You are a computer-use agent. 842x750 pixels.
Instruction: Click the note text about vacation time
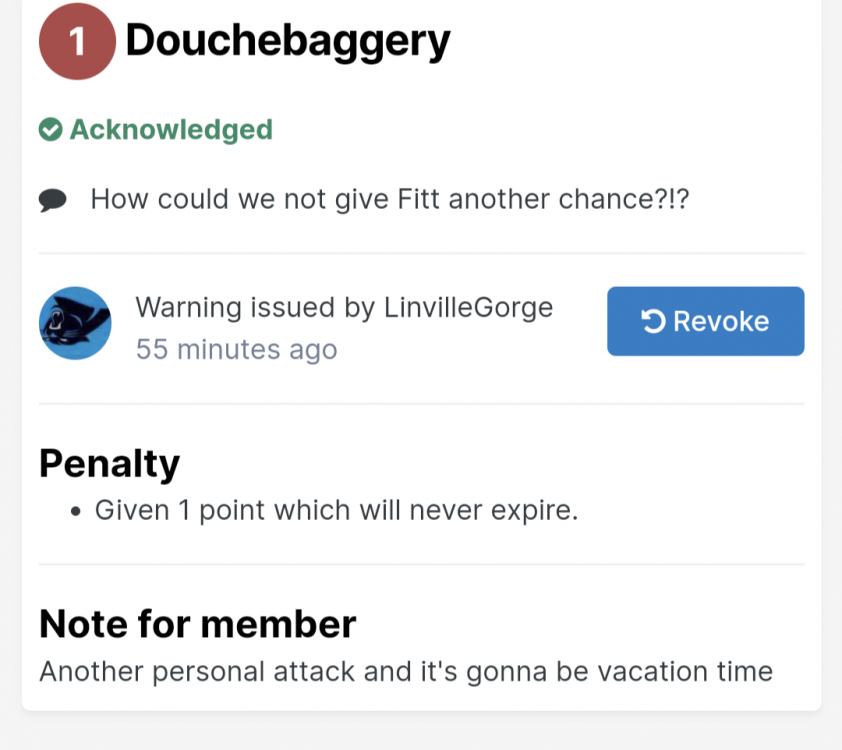coord(404,671)
